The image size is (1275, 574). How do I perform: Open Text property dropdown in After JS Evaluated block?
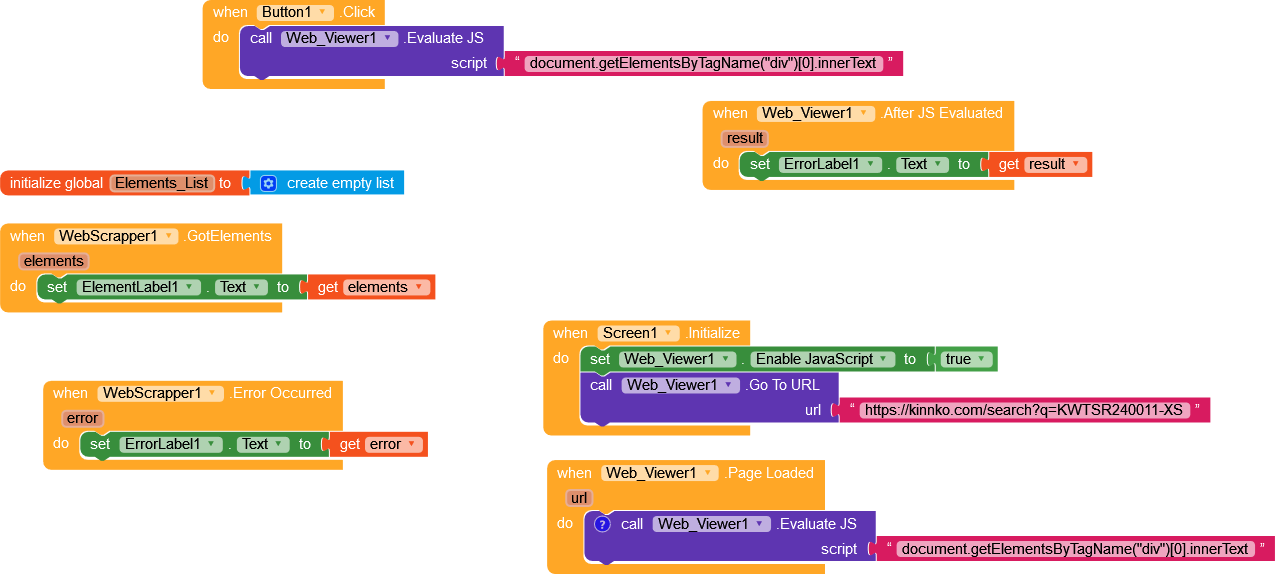click(x=923, y=164)
